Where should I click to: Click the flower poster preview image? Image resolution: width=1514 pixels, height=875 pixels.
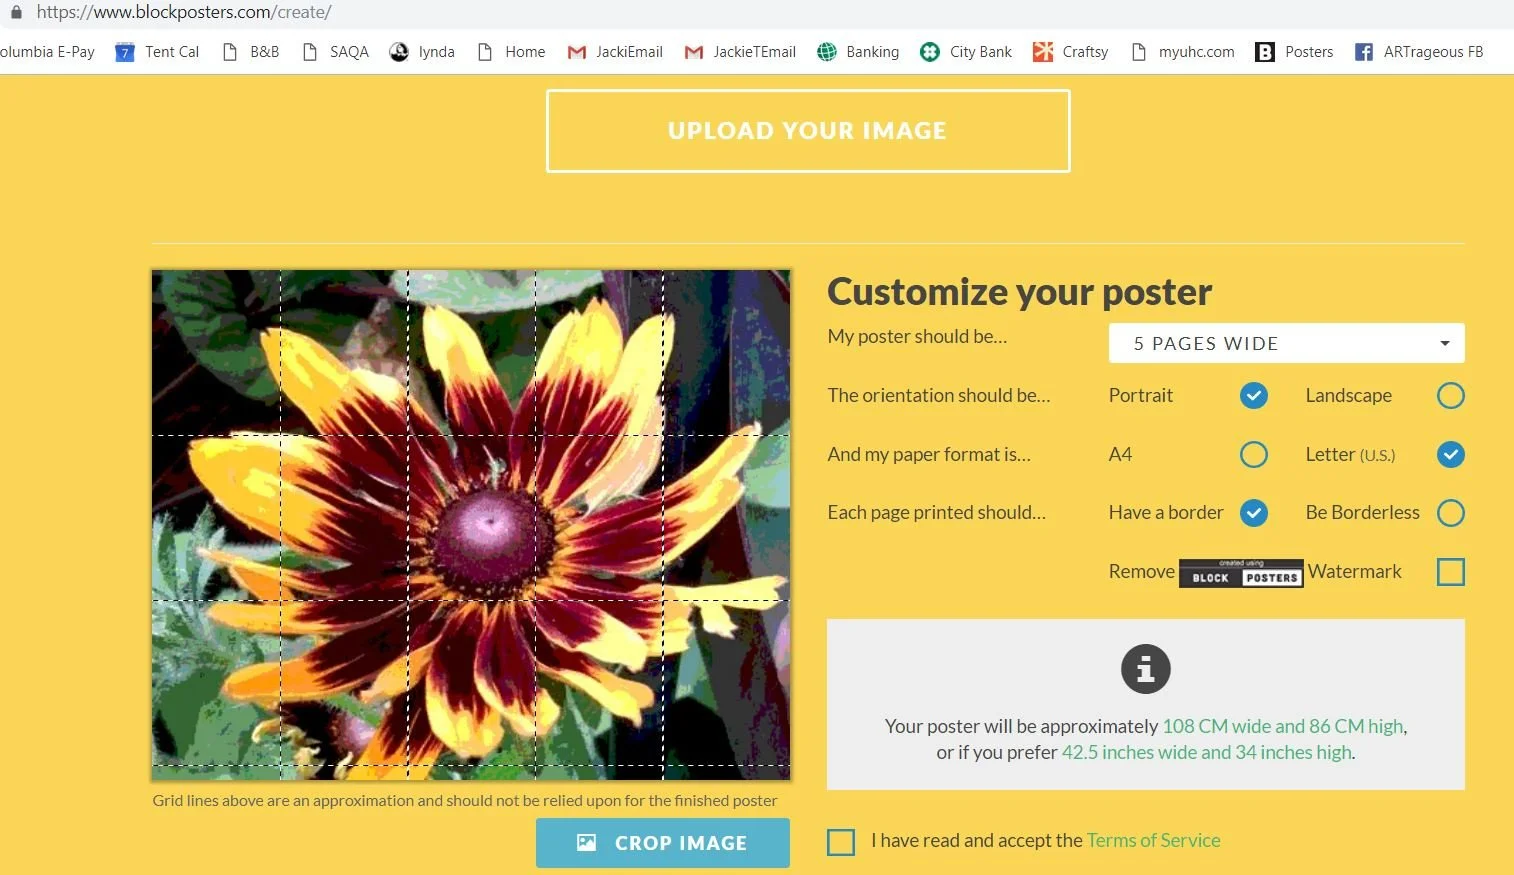click(471, 525)
